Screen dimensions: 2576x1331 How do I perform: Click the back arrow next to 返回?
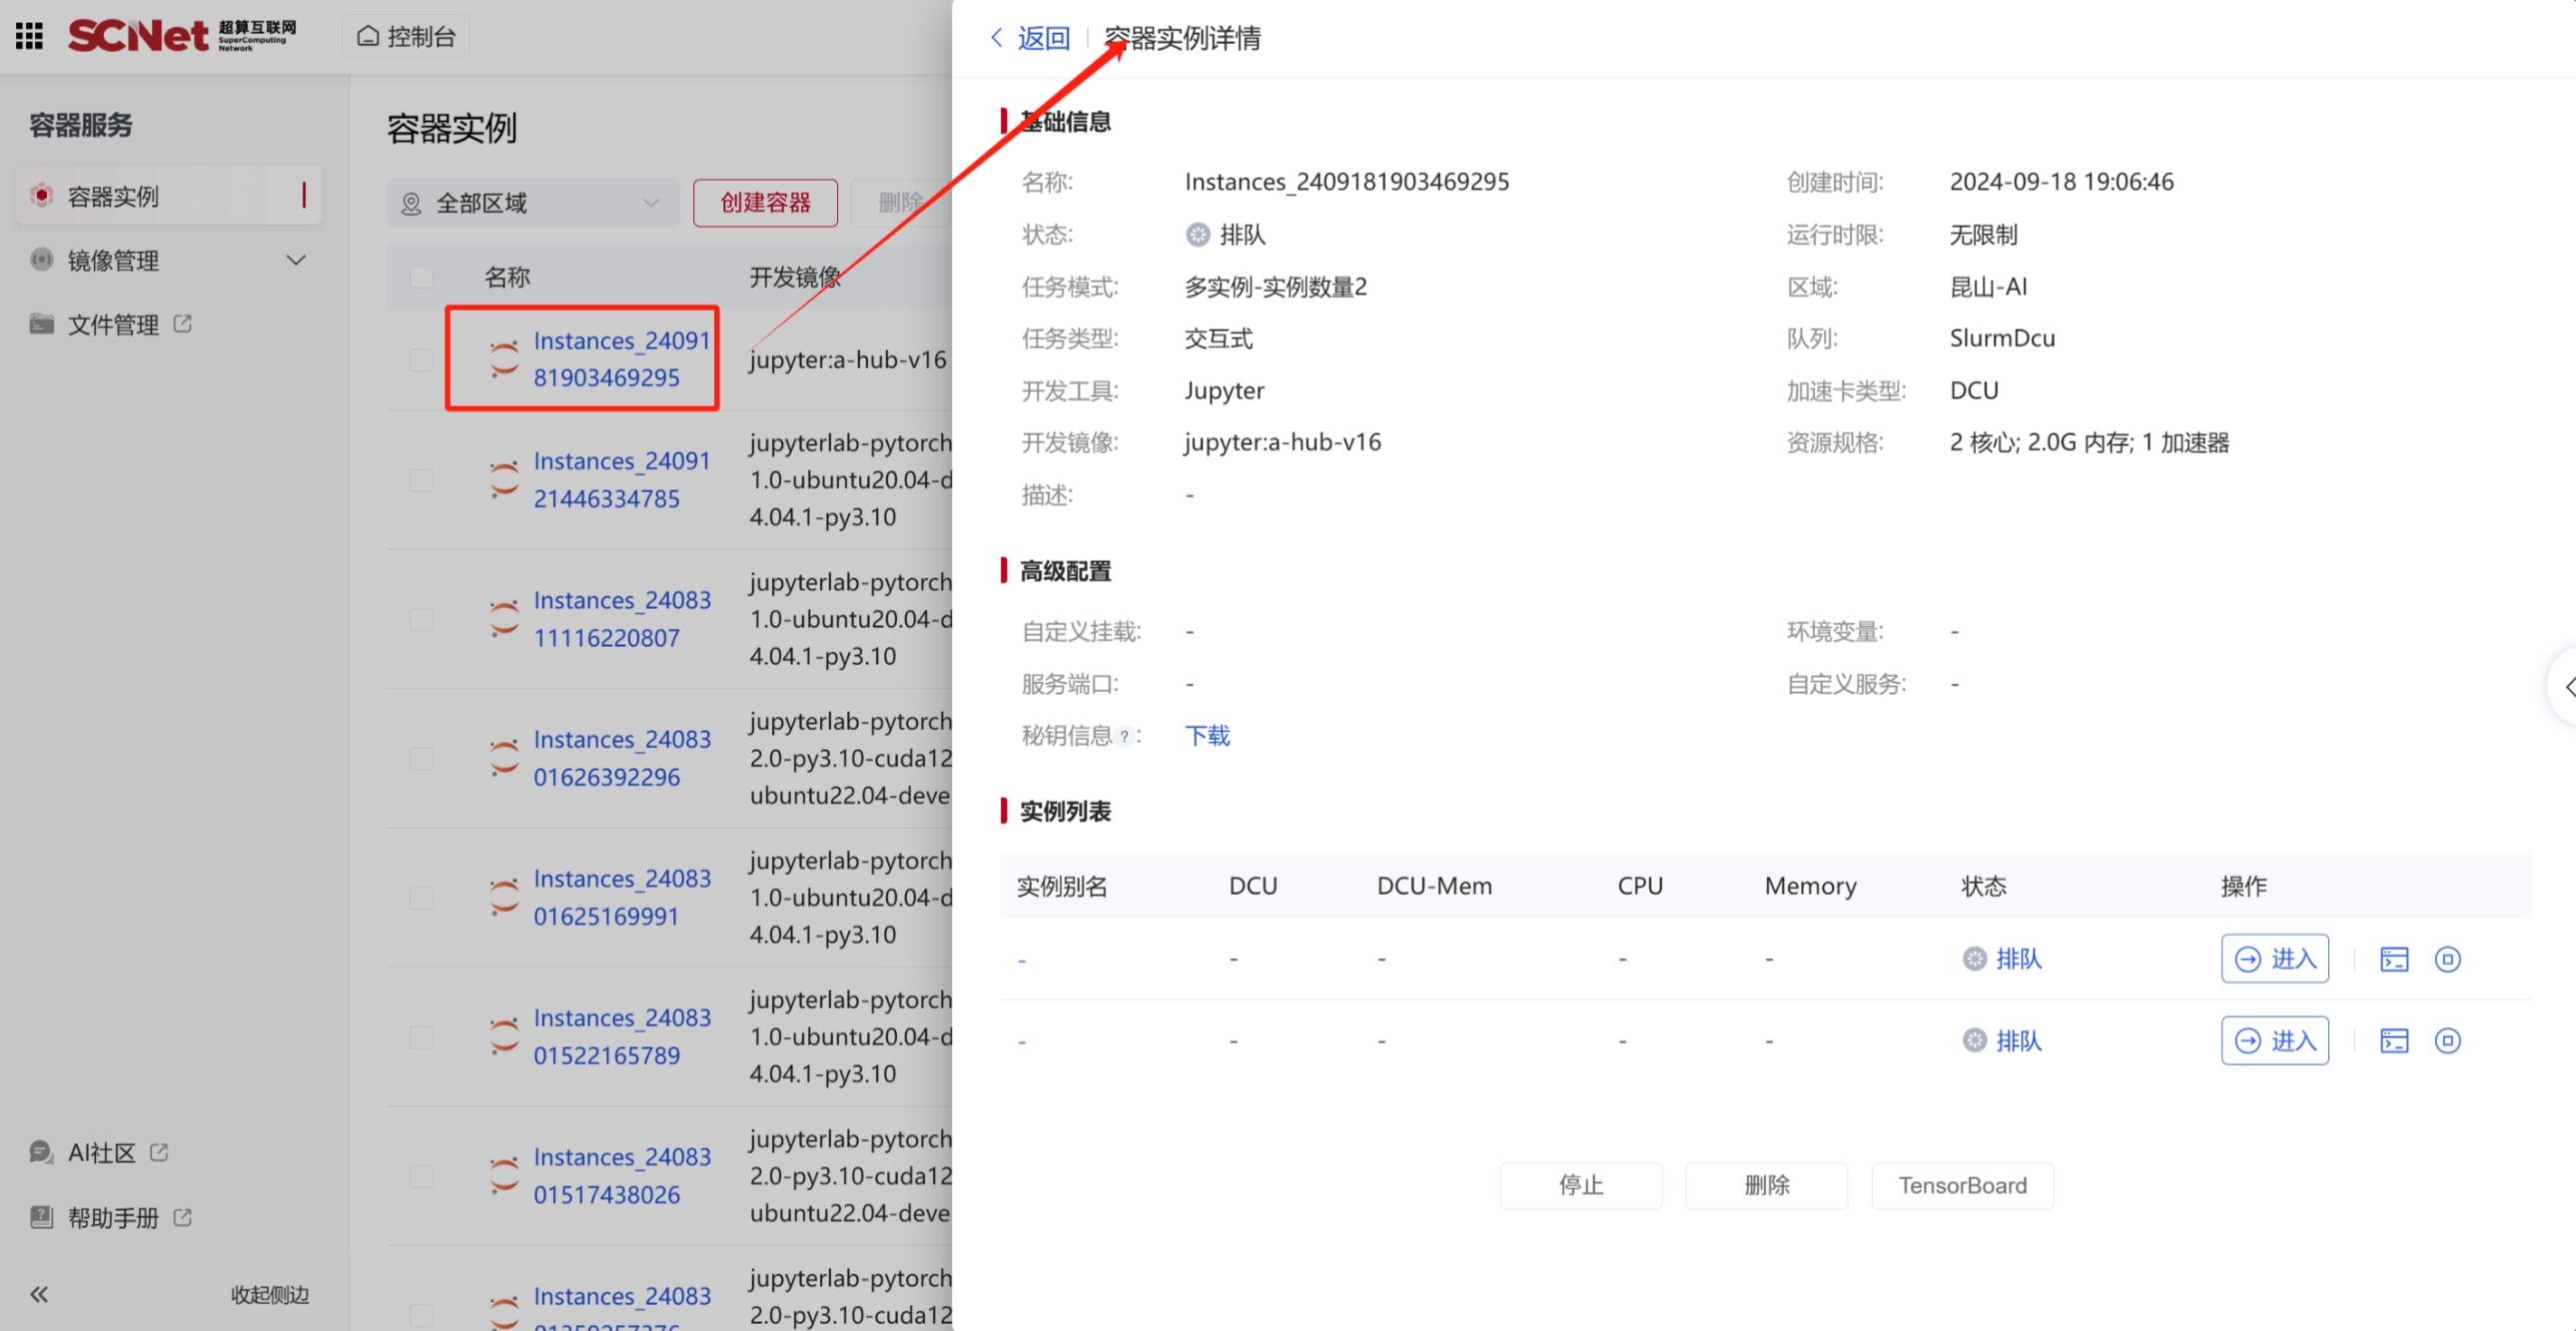[996, 38]
